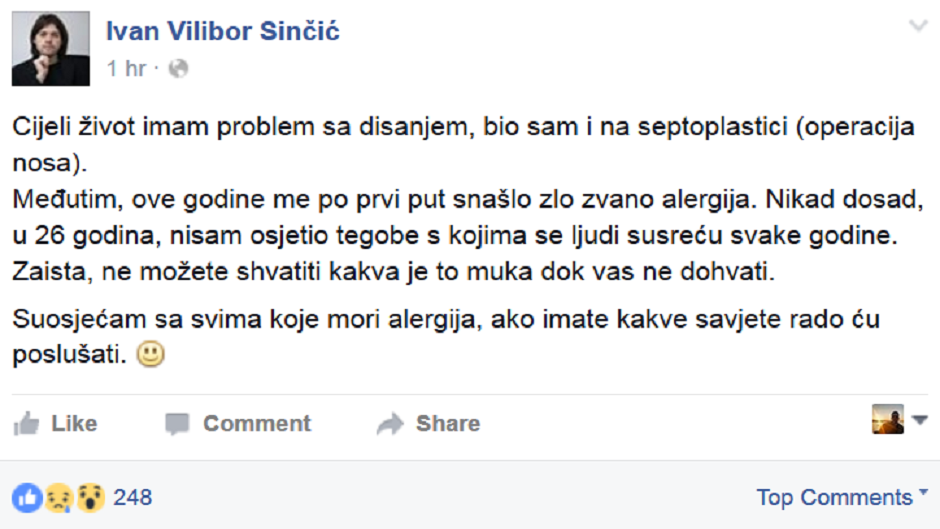The height and width of the screenshot is (529, 940).
Task: Click the speech bubble Comment icon
Action: 177,424
